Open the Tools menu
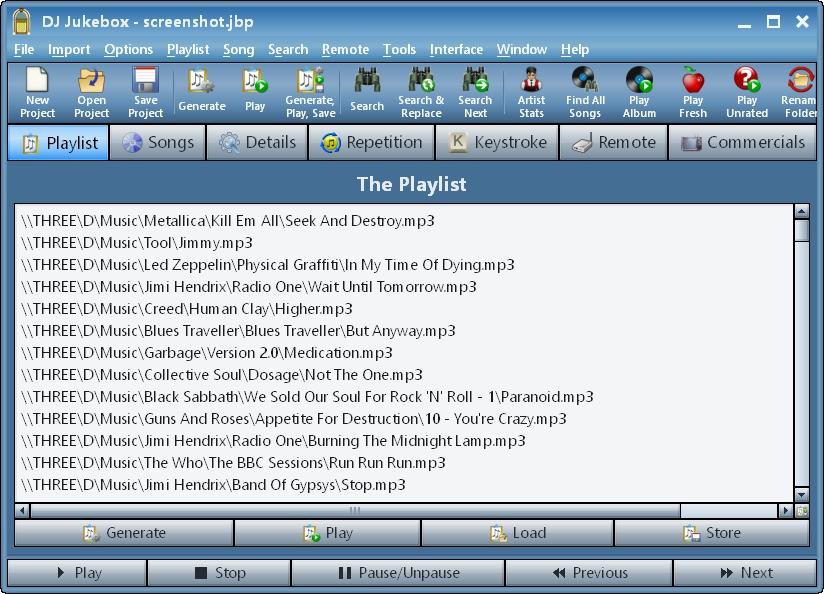Image resolution: width=824 pixels, height=594 pixels. (399, 49)
